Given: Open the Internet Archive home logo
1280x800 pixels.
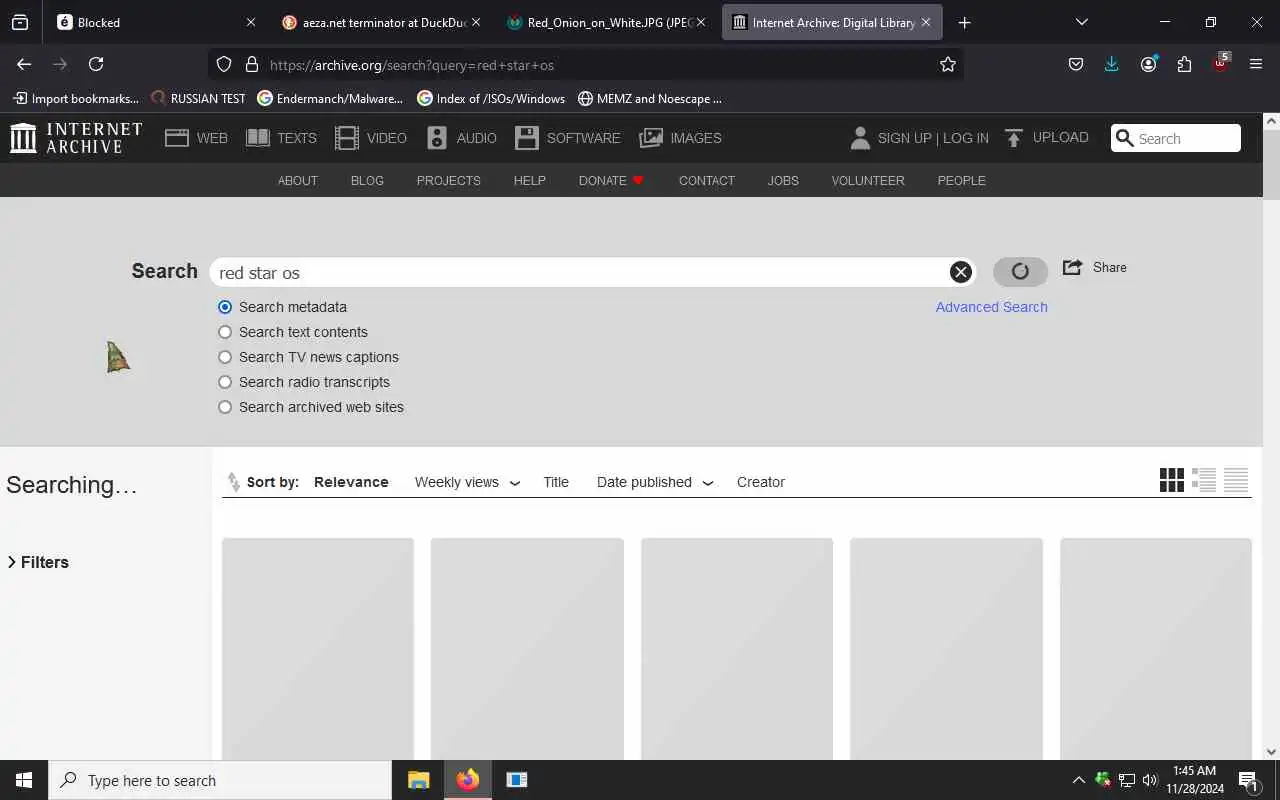Looking at the screenshot, I should click(x=76, y=138).
